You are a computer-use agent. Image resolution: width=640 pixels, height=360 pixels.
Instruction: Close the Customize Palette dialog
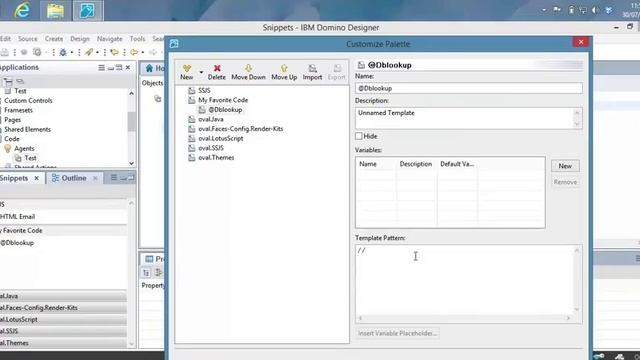(581, 42)
